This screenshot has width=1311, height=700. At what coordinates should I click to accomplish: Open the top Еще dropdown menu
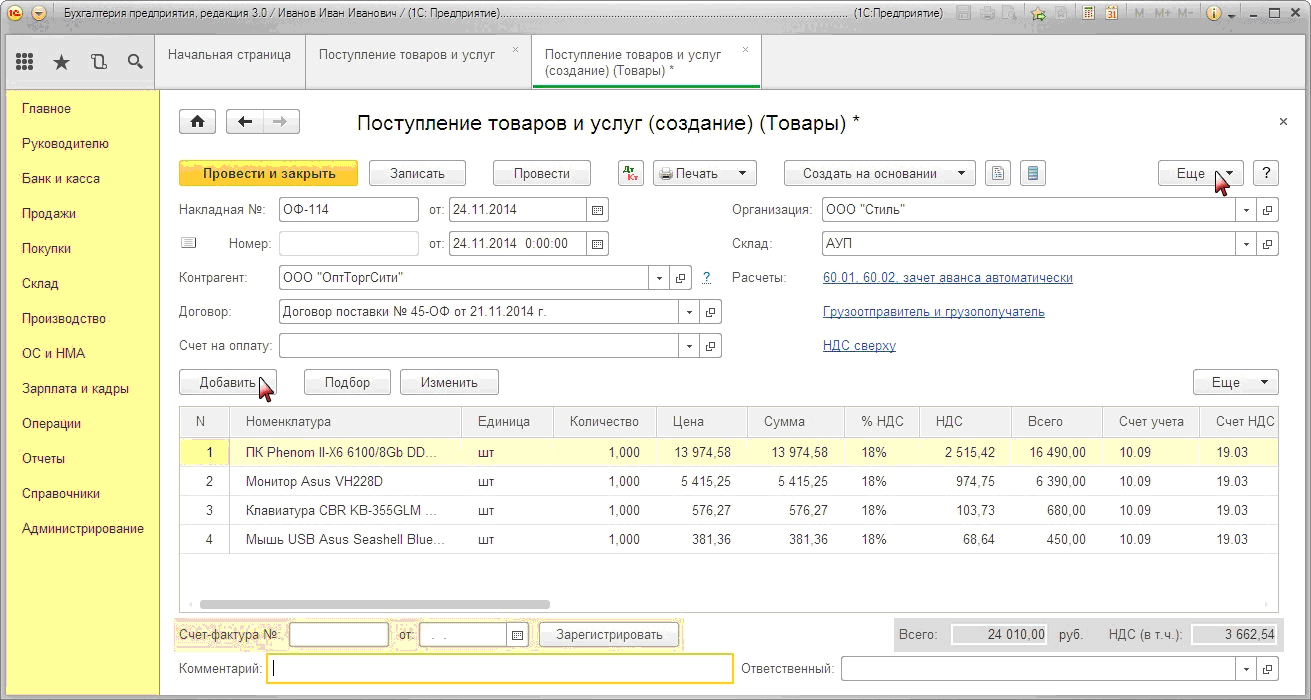1200,173
